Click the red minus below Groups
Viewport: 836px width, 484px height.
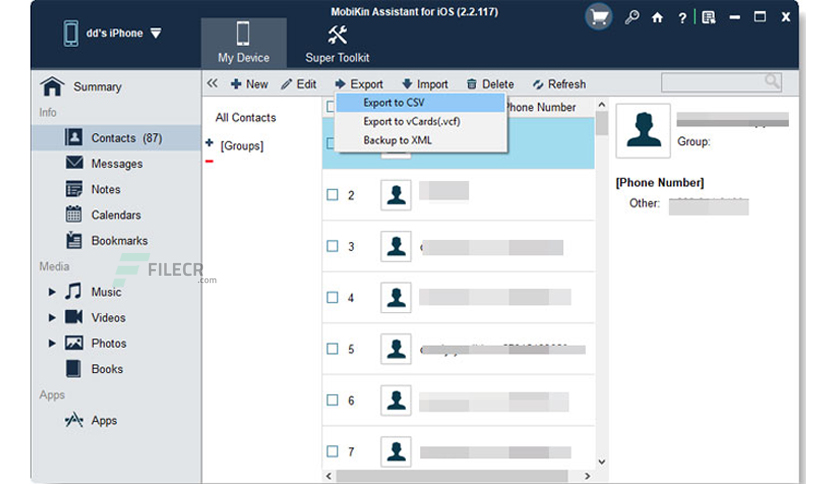click(210, 161)
